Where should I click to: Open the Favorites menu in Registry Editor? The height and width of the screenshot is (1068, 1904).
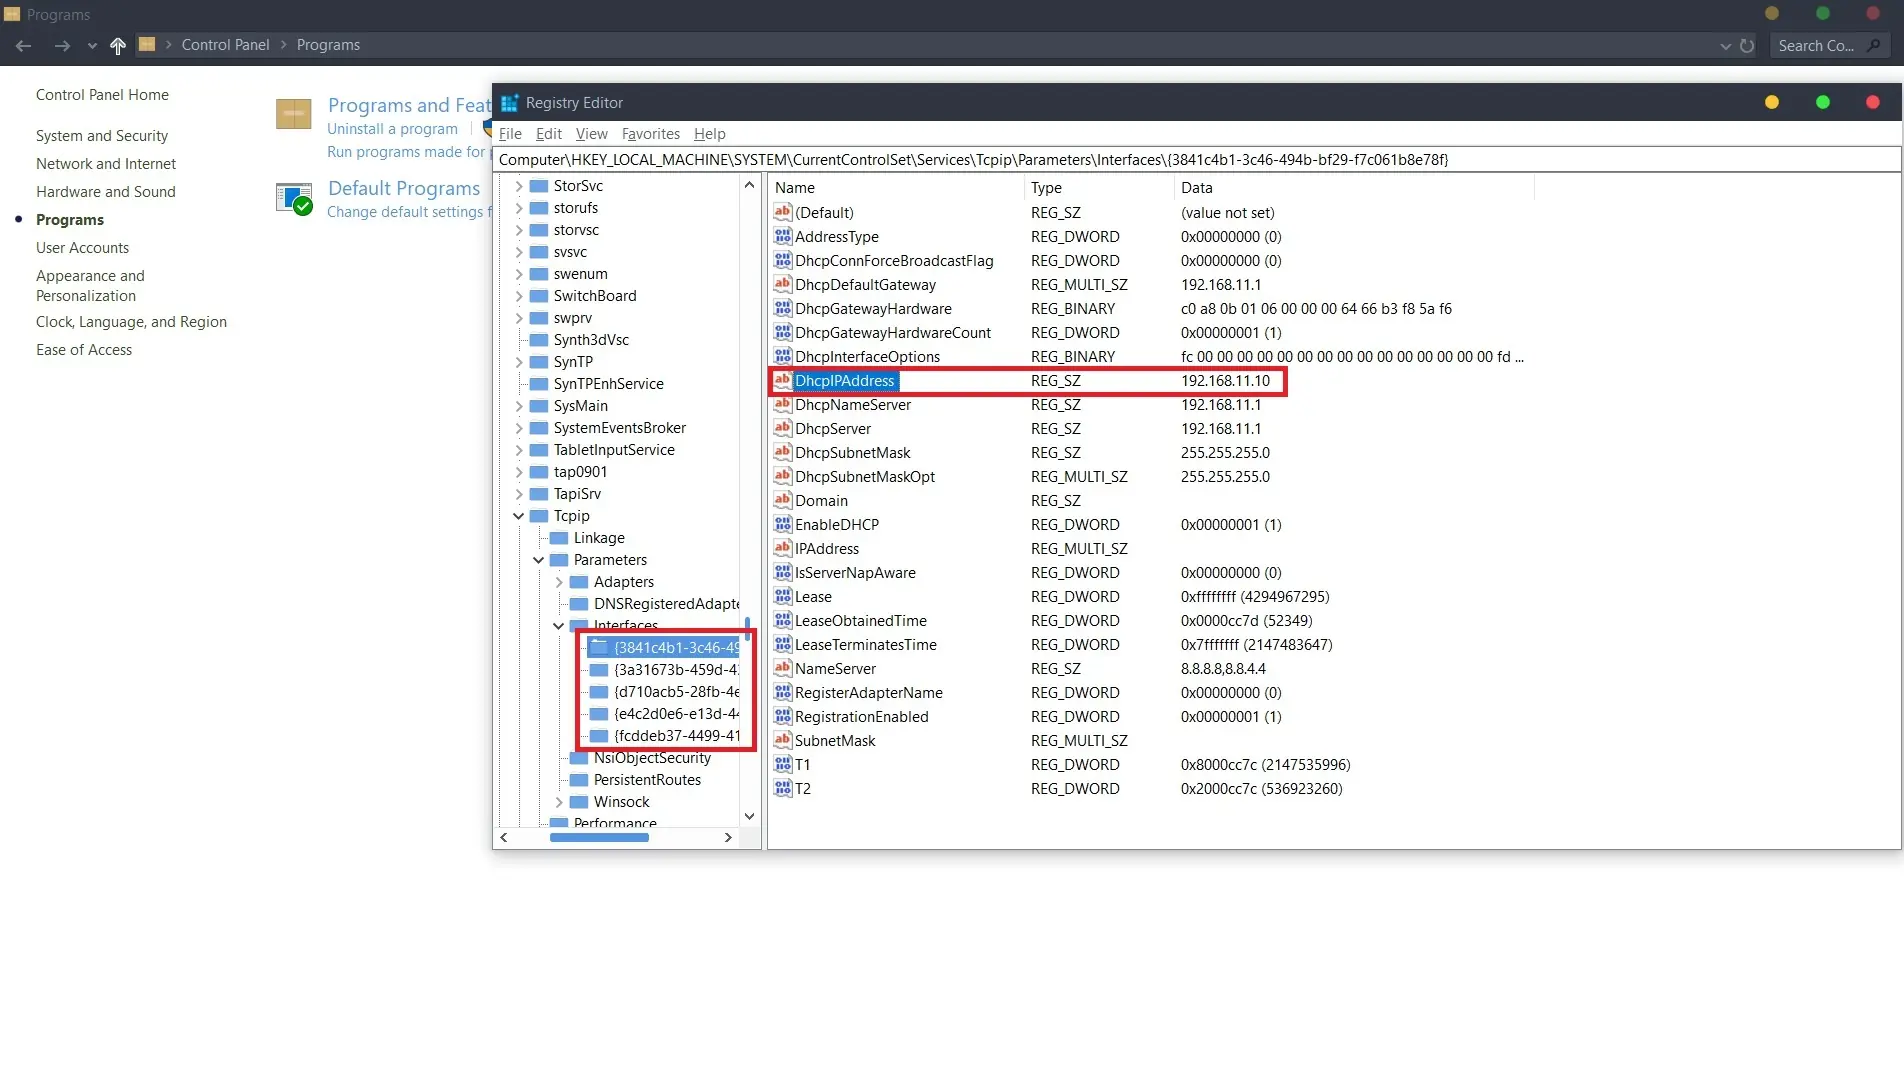651,134
